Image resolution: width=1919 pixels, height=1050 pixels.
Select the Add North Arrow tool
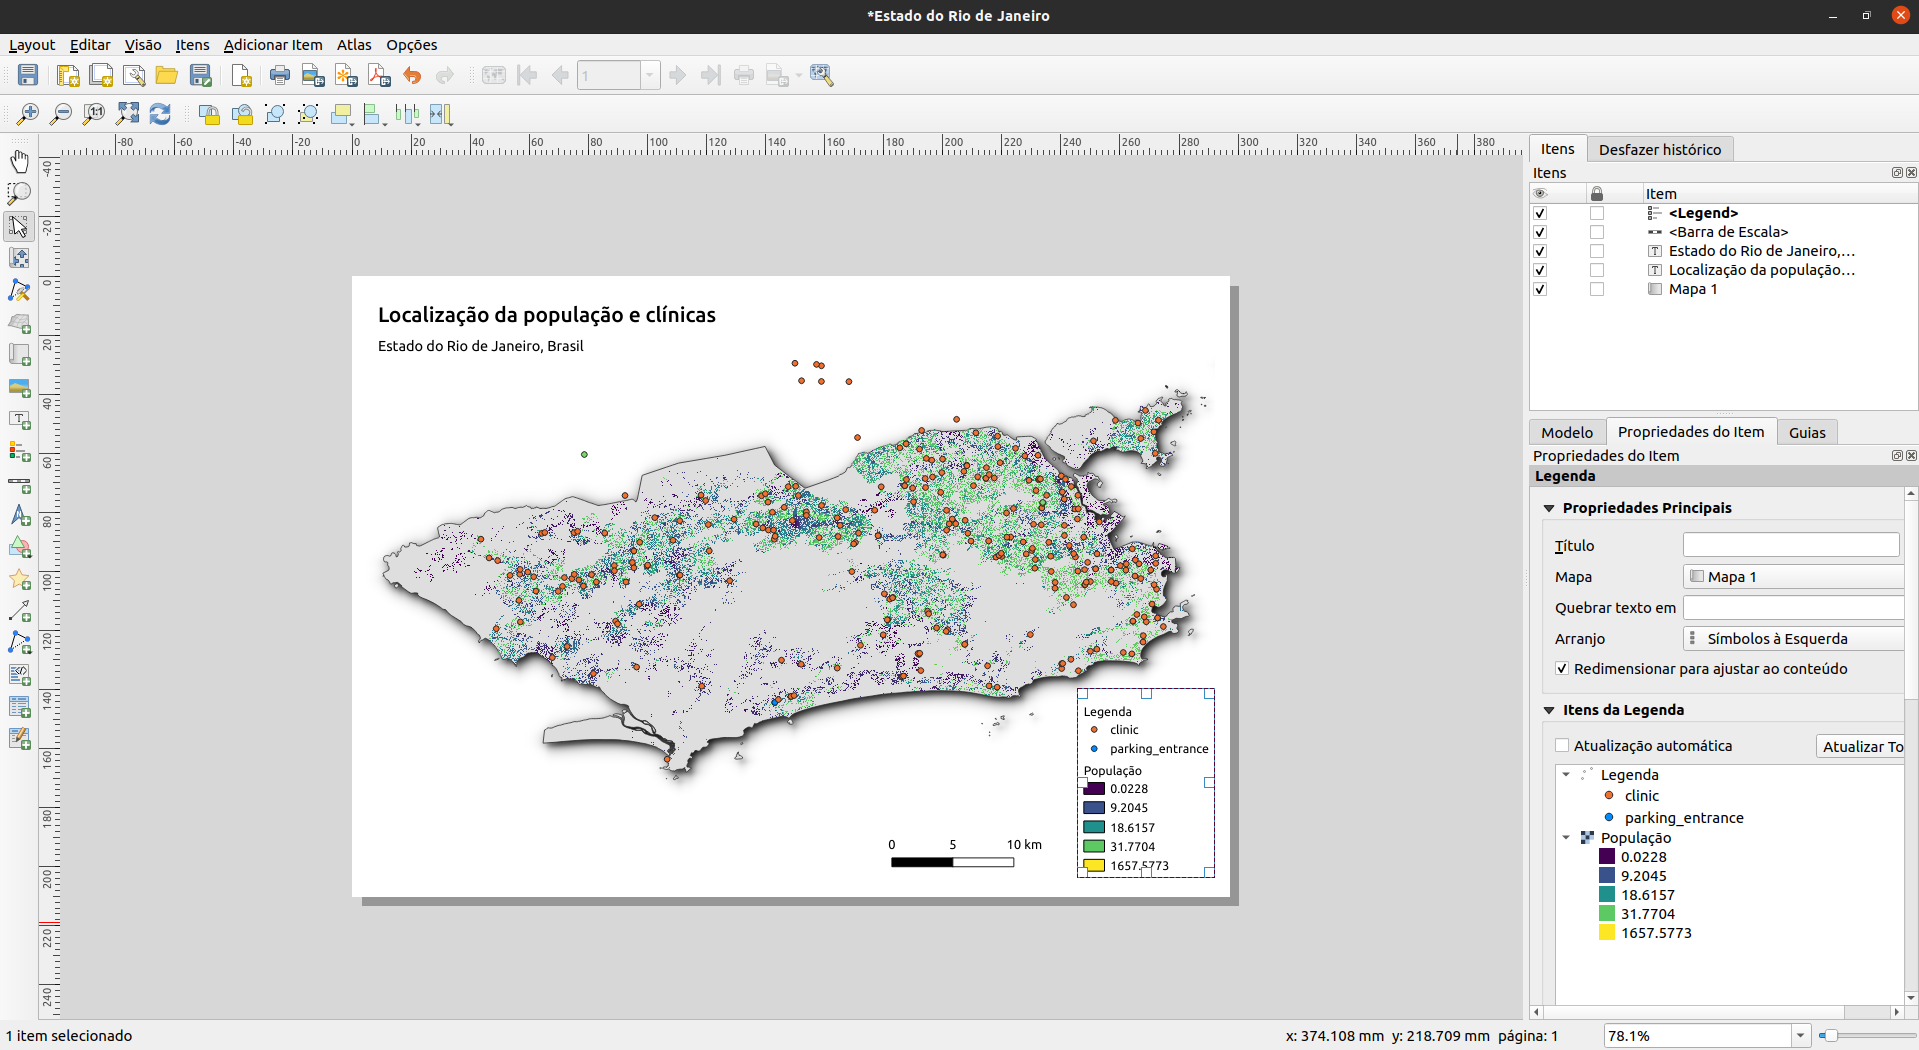pos(19,516)
